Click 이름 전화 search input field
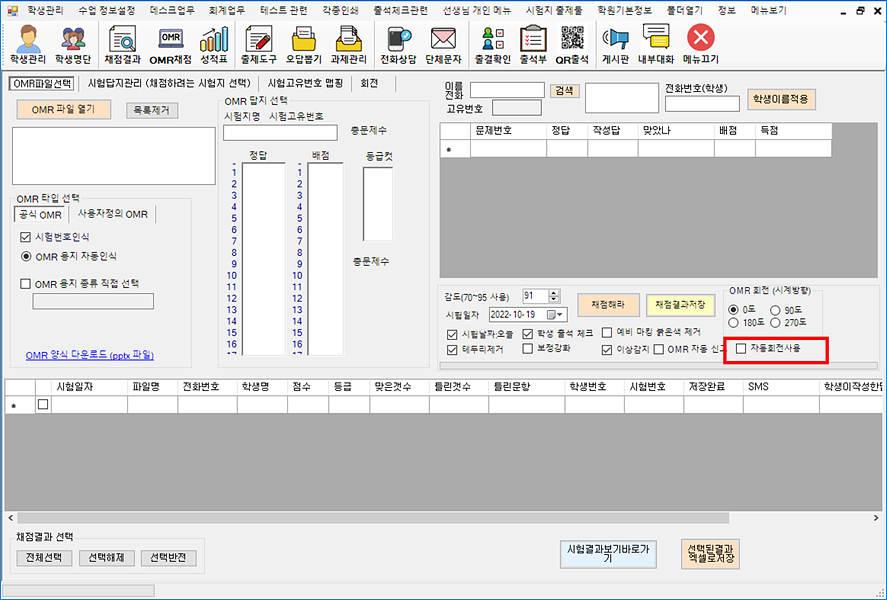Image resolution: width=887 pixels, height=600 pixels. click(507, 90)
